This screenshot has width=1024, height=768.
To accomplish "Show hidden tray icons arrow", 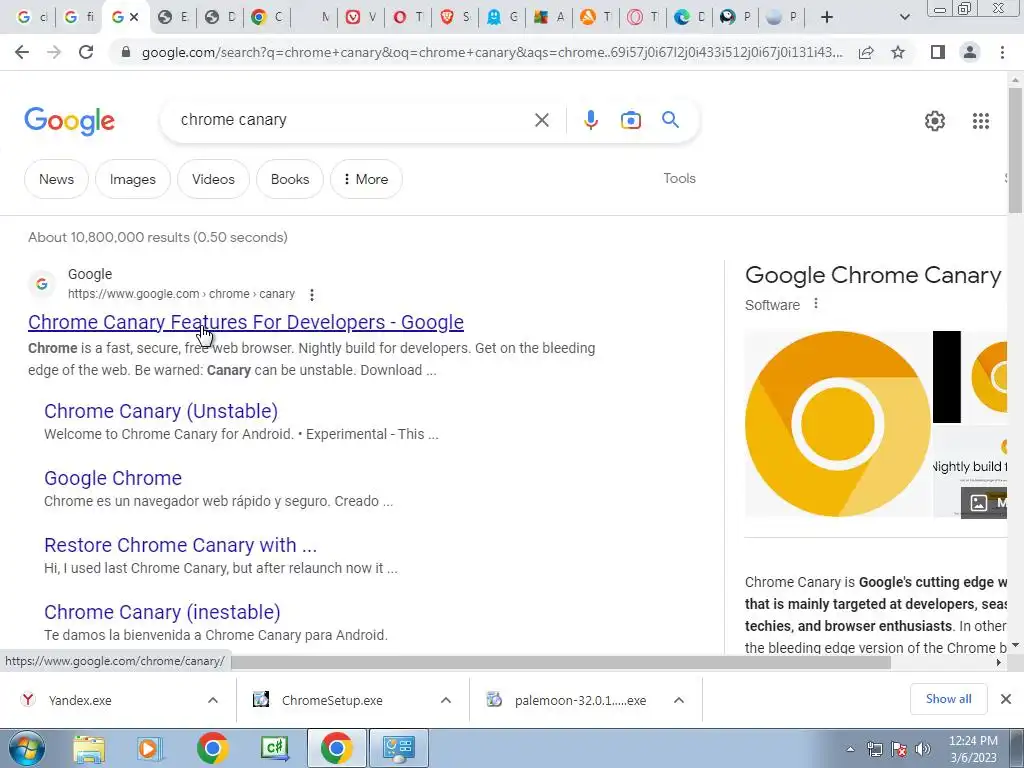I will [x=850, y=749].
